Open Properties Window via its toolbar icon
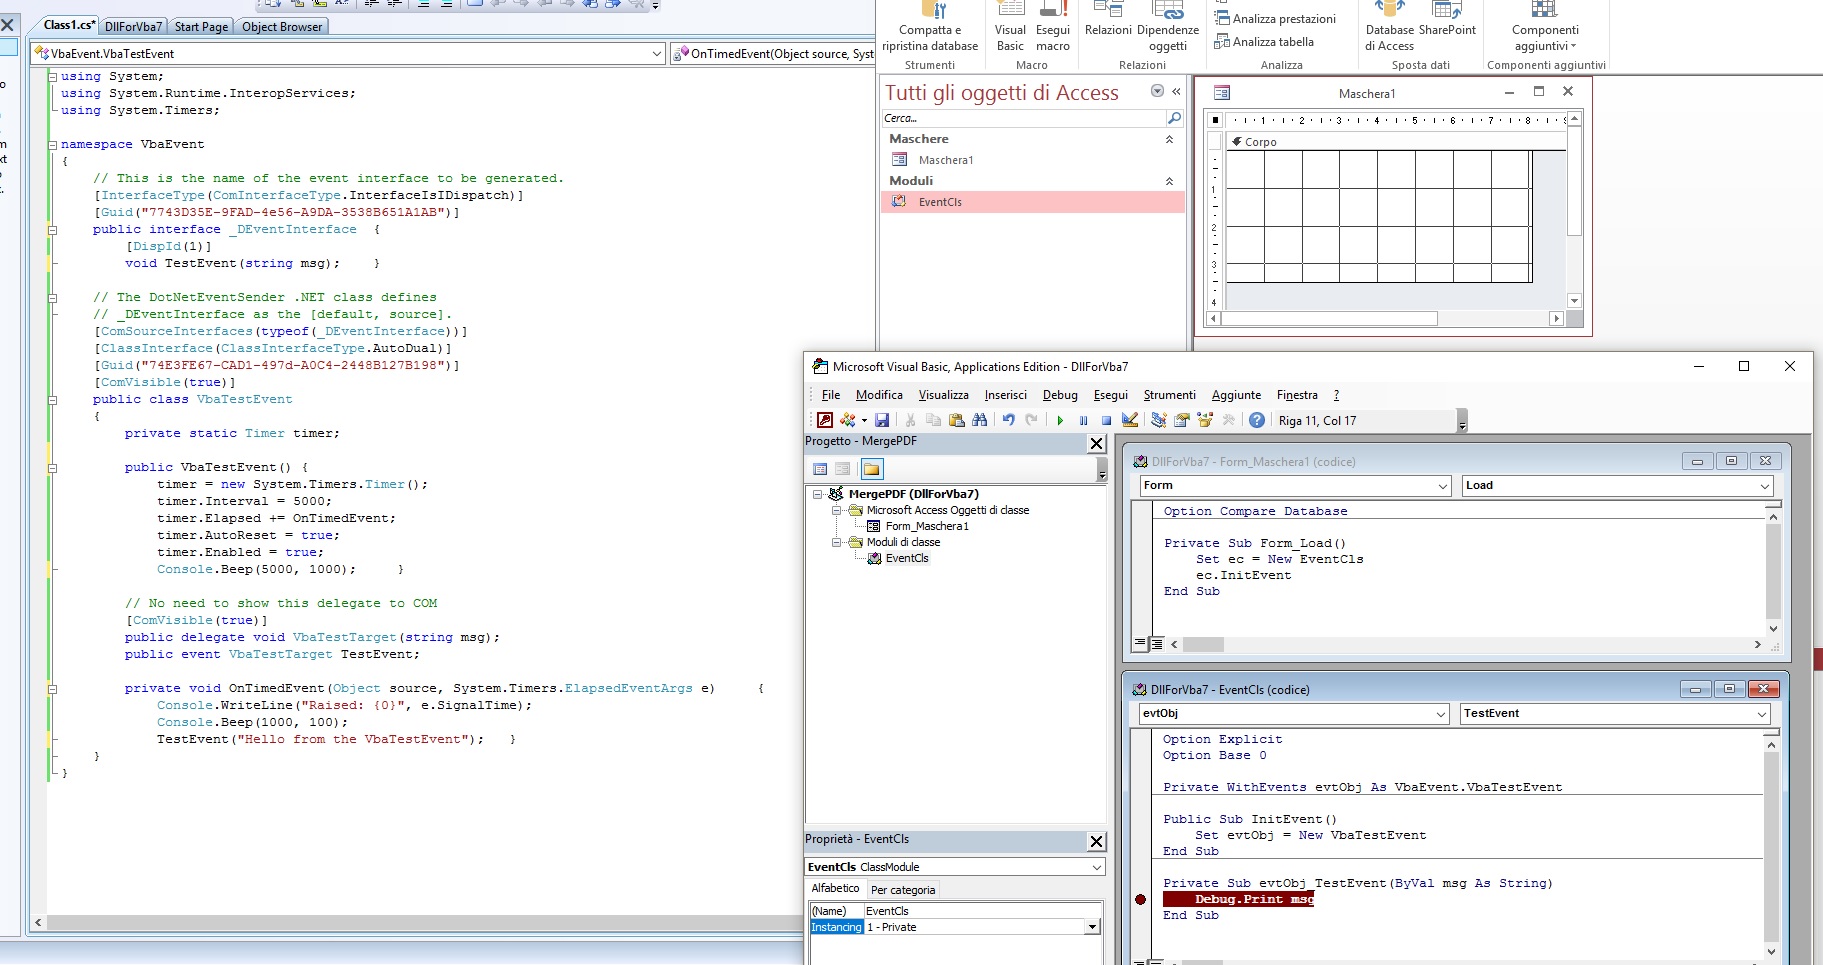 click(x=1182, y=420)
